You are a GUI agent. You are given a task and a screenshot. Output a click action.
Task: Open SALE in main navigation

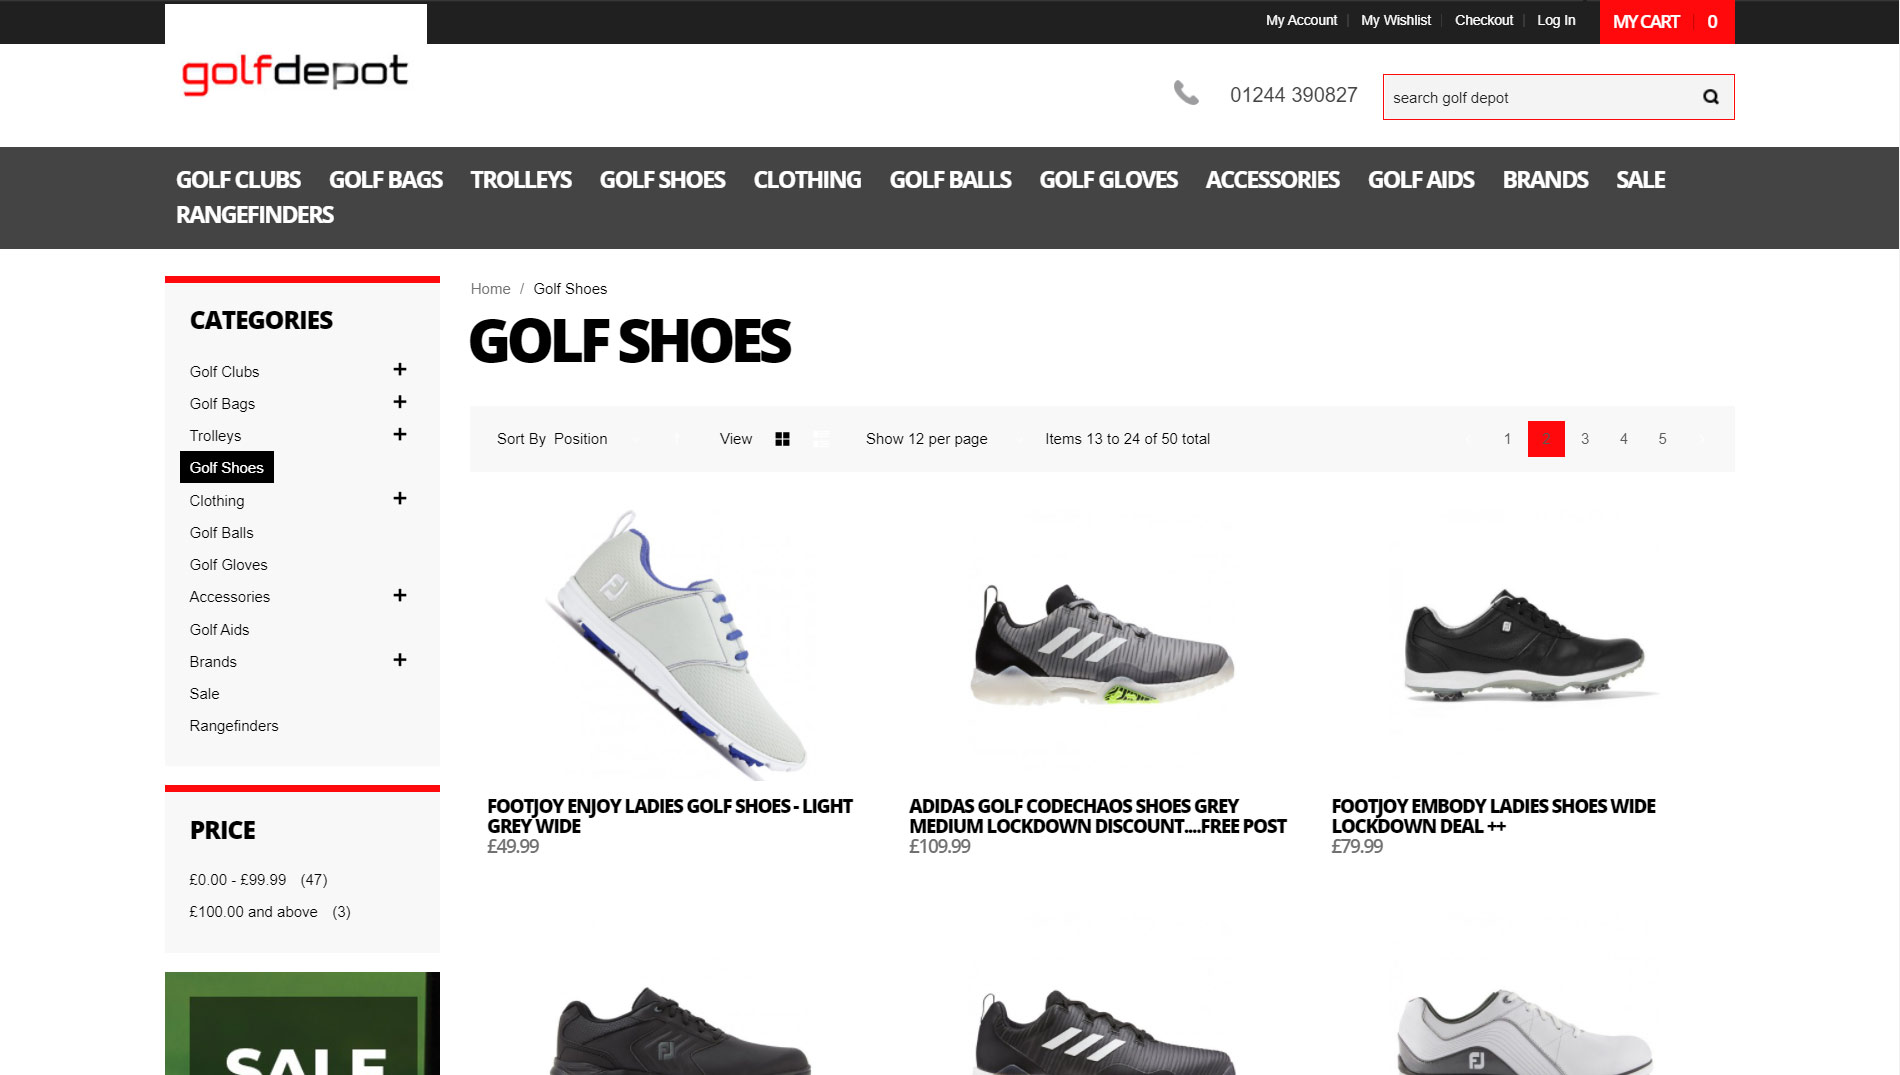pos(1641,180)
